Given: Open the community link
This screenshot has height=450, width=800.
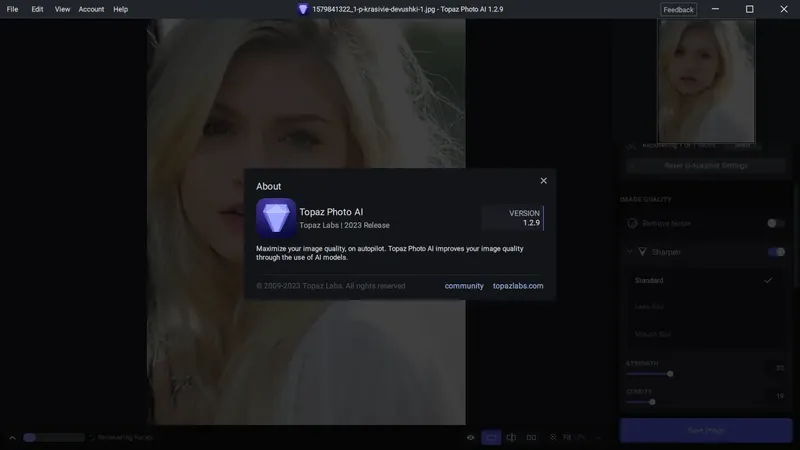Looking at the screenshot, I should coord(464,286).
